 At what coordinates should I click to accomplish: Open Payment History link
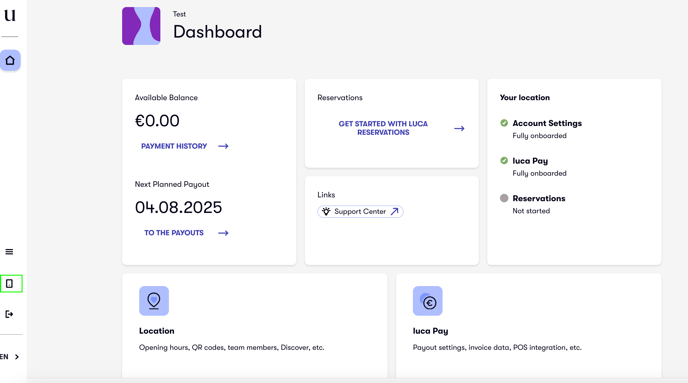(174, 146)
